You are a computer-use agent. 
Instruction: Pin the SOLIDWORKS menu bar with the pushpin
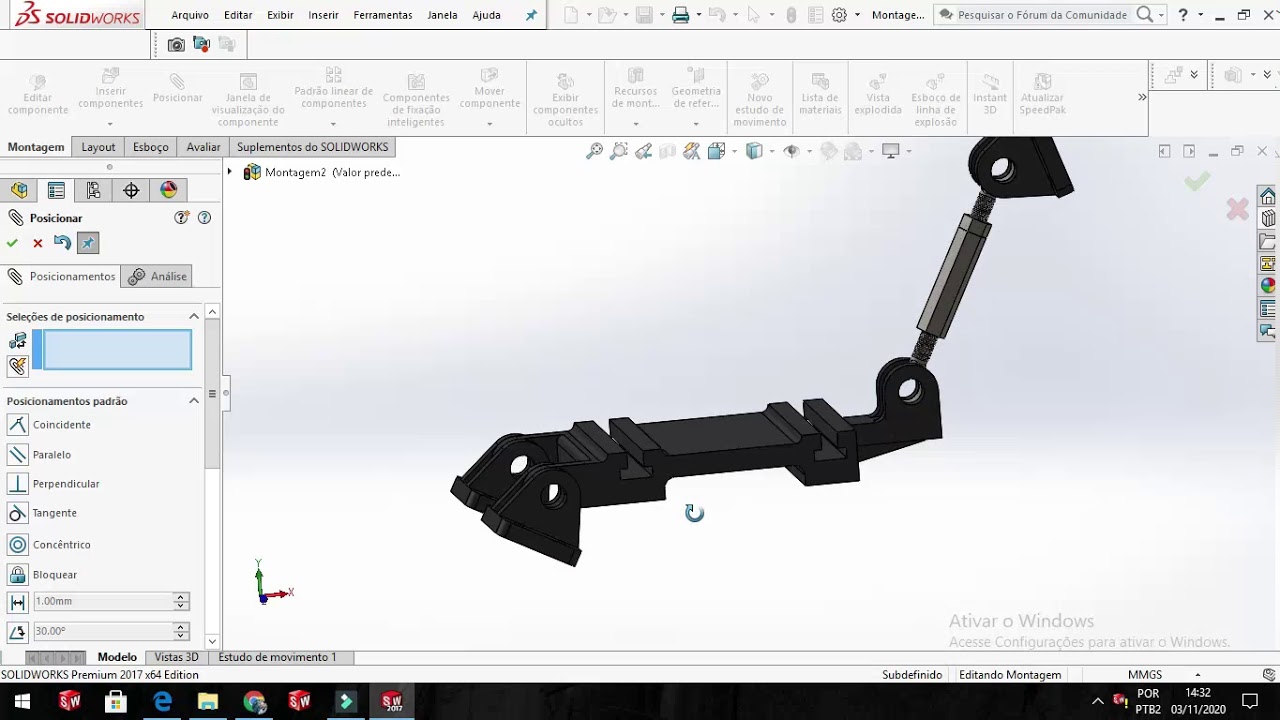(x=531, y=15)
